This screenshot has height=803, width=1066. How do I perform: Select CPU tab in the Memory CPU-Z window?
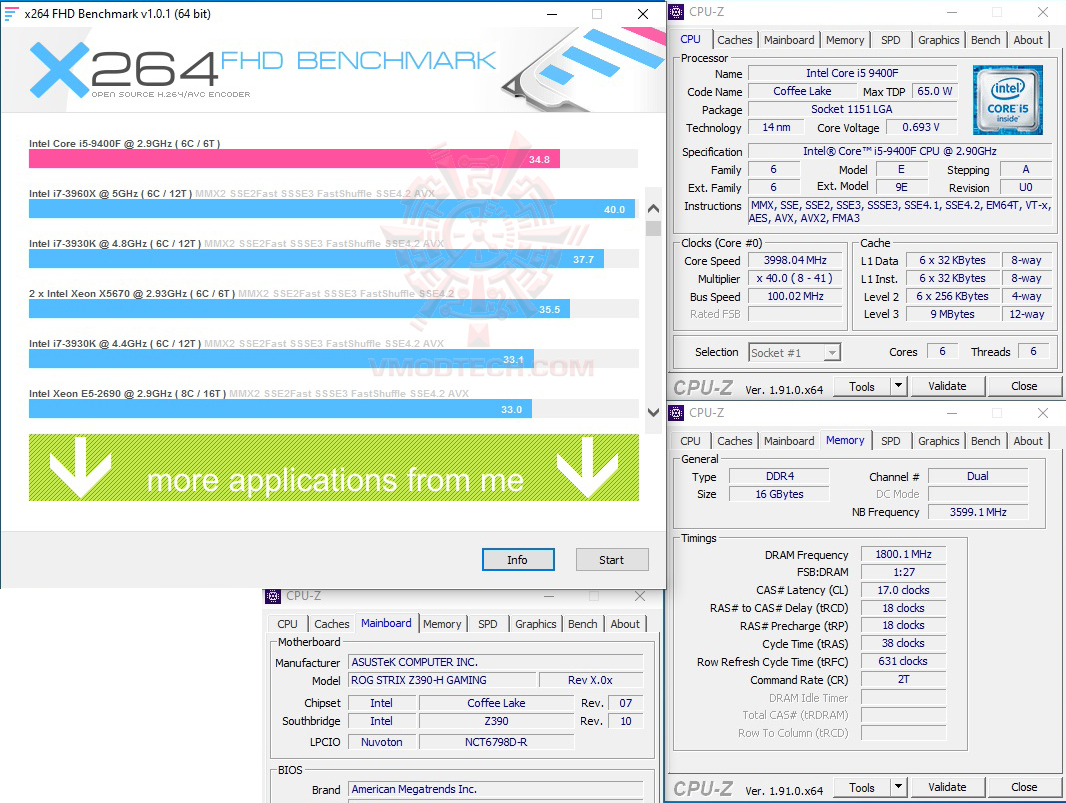pyautogui.click(x=690, y=441)
